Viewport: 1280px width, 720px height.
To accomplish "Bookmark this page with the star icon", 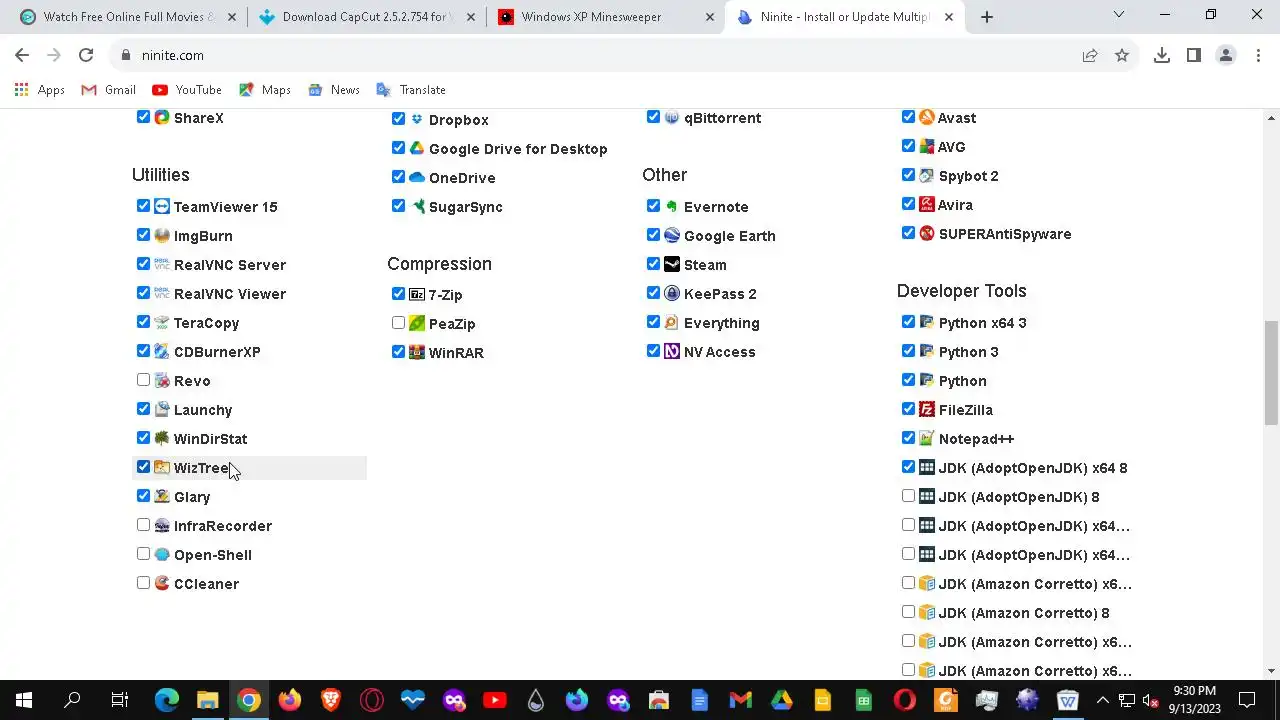I will [x=1122, y=55].
